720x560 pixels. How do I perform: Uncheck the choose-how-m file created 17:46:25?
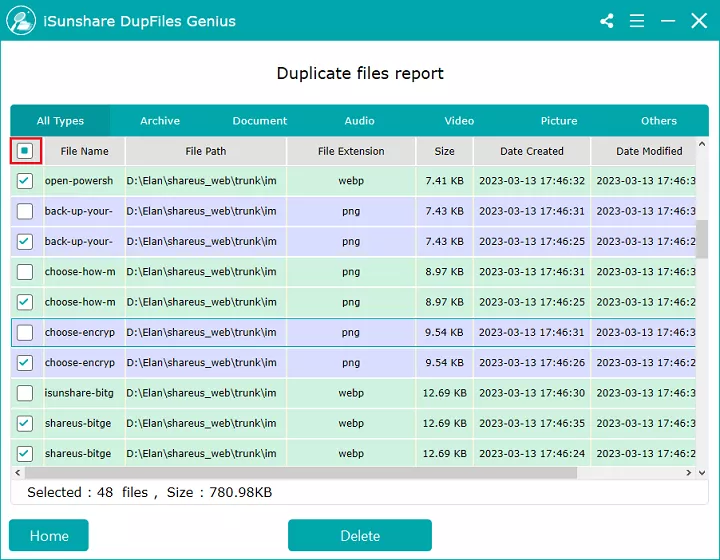[25, 302]
